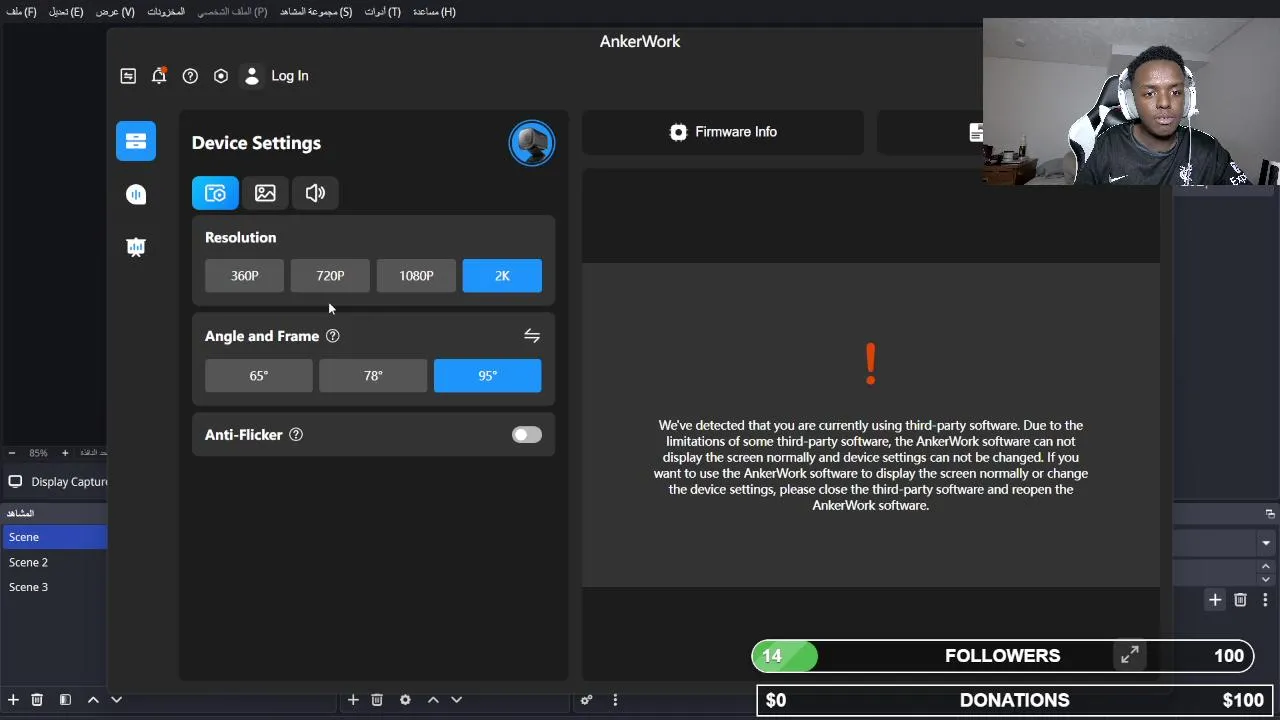Switch to the audio speaker tab

pos(315,193)
